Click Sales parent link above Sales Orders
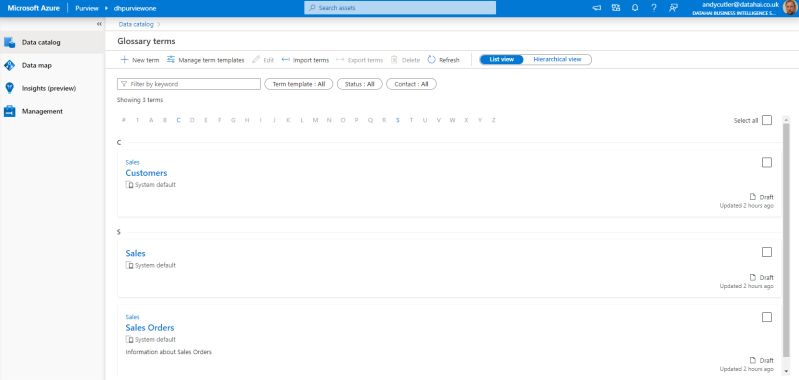The width and height of the screenshot is (799, 380). [x=132, y=317]
